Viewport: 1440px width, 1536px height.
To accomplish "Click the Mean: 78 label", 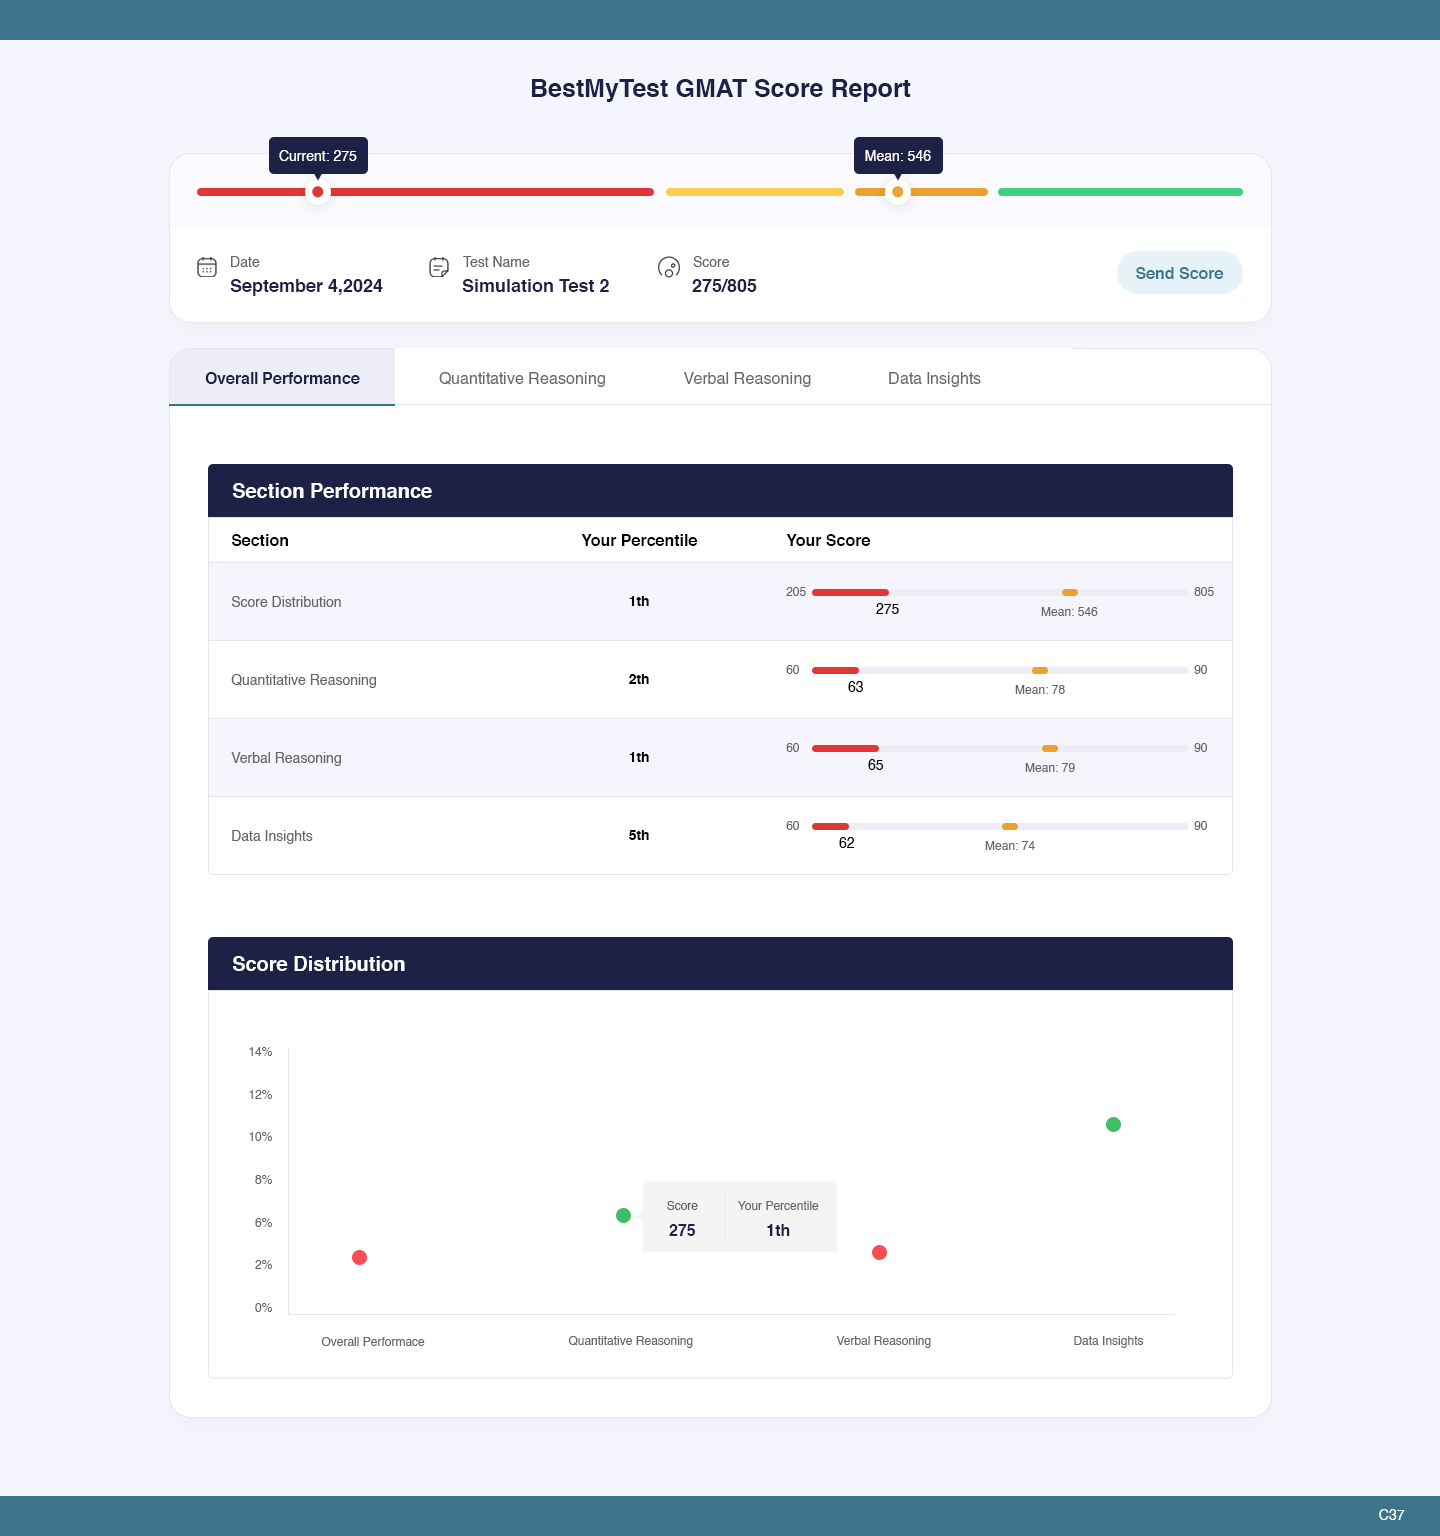I will (1040, 690).
